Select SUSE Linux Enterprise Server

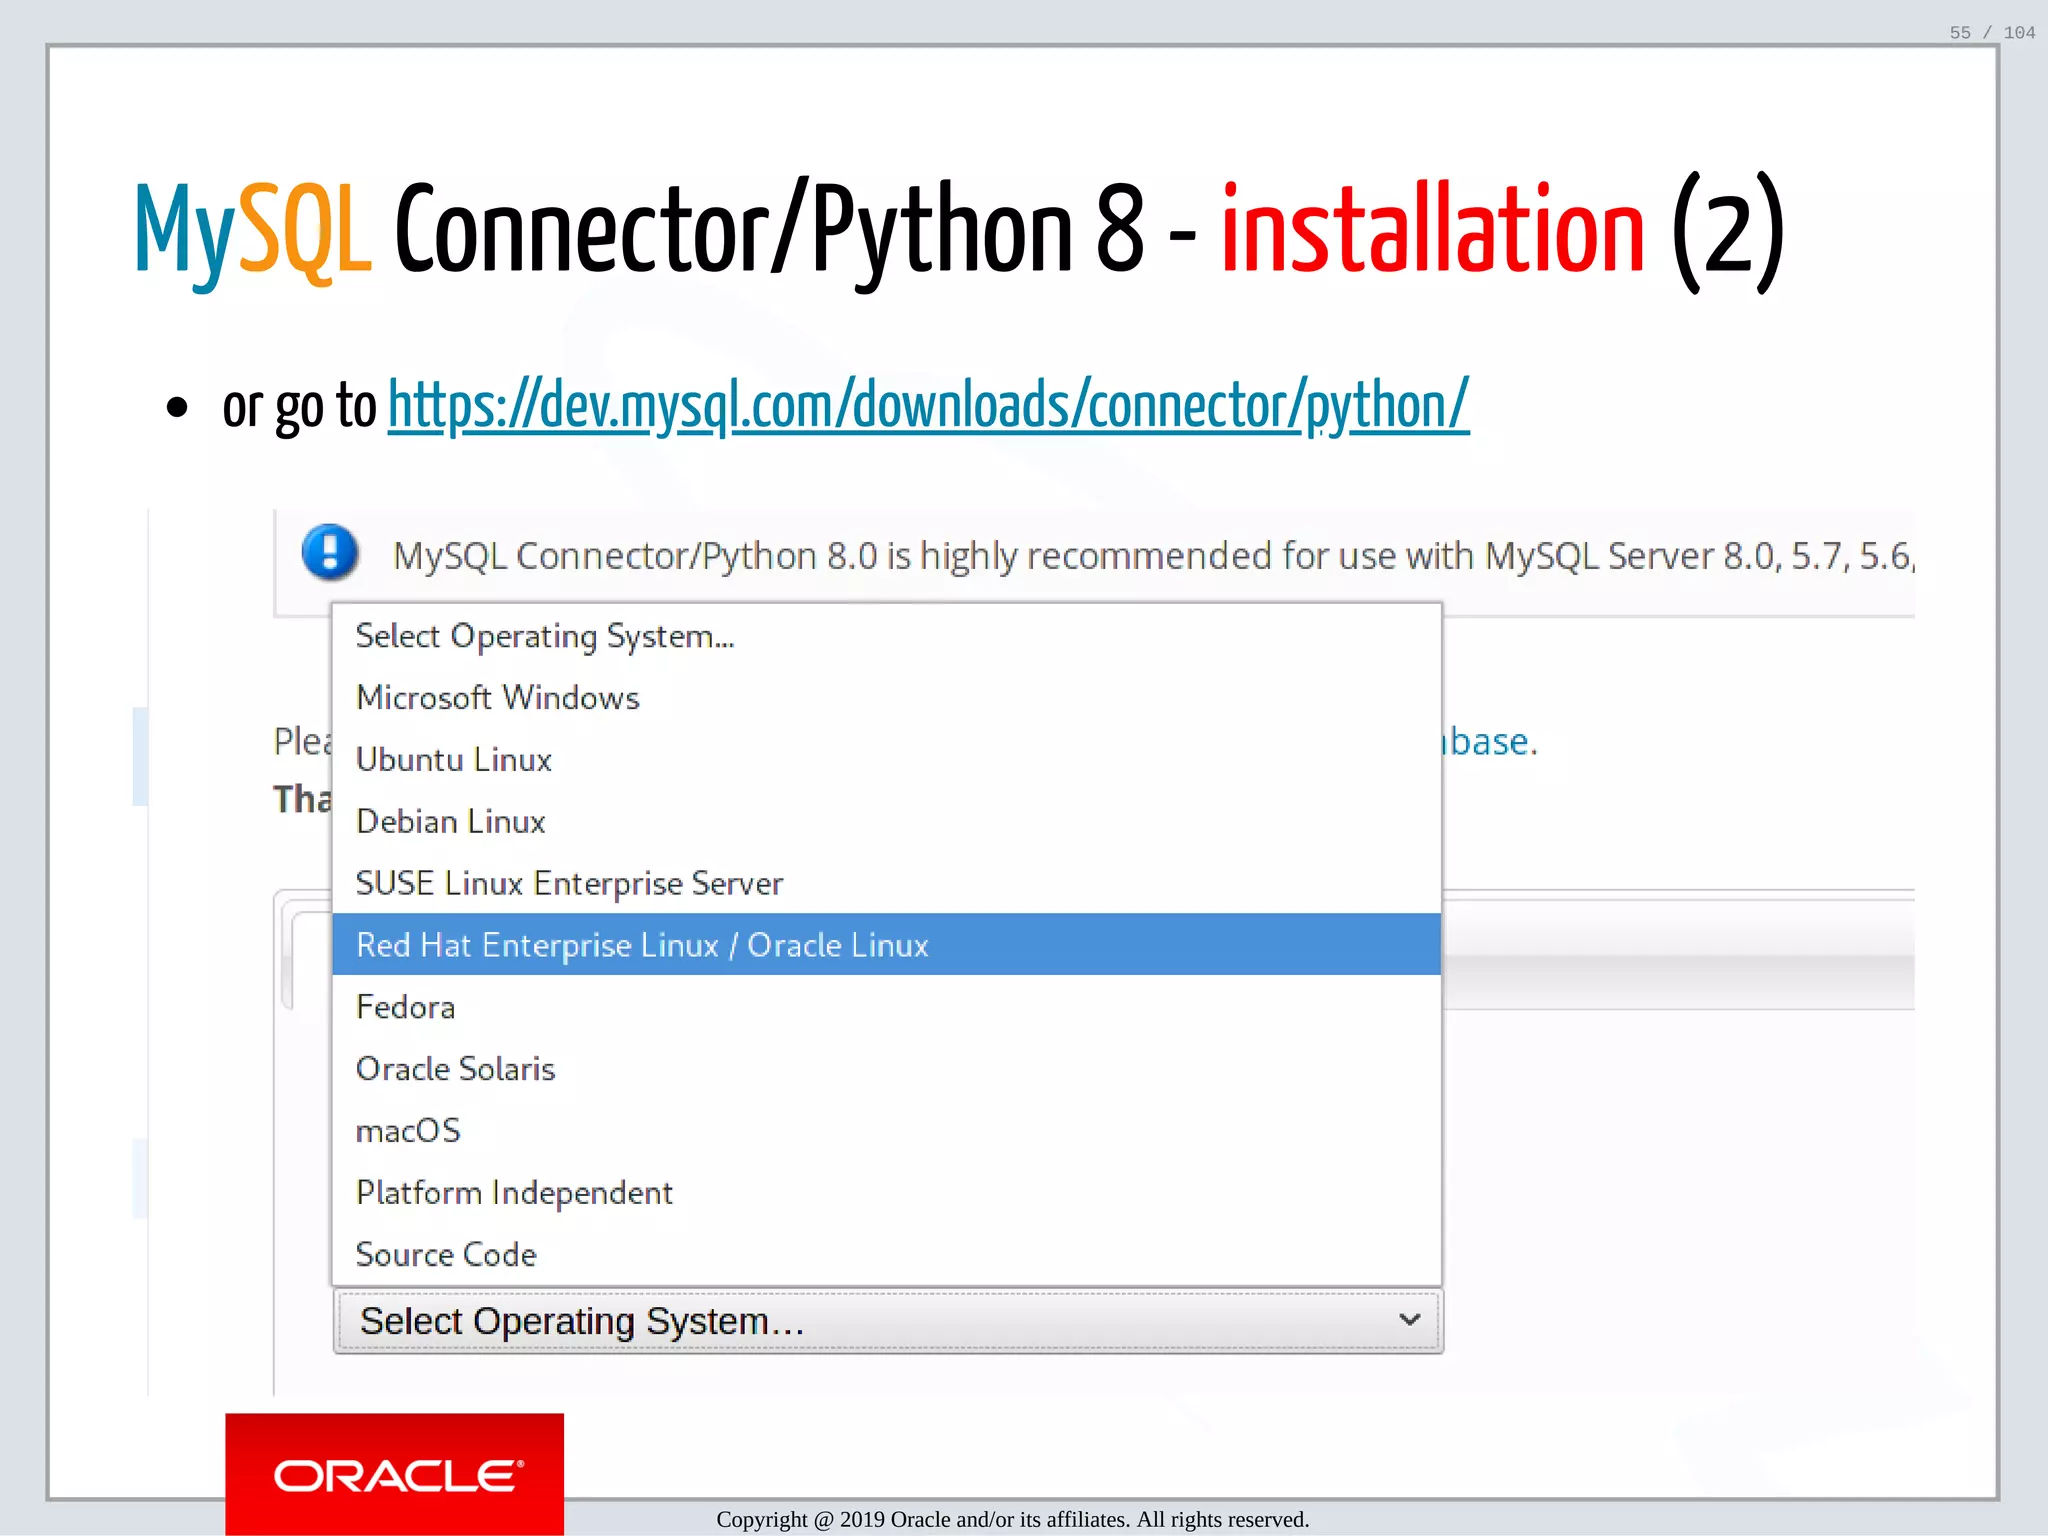coord(569,884)
